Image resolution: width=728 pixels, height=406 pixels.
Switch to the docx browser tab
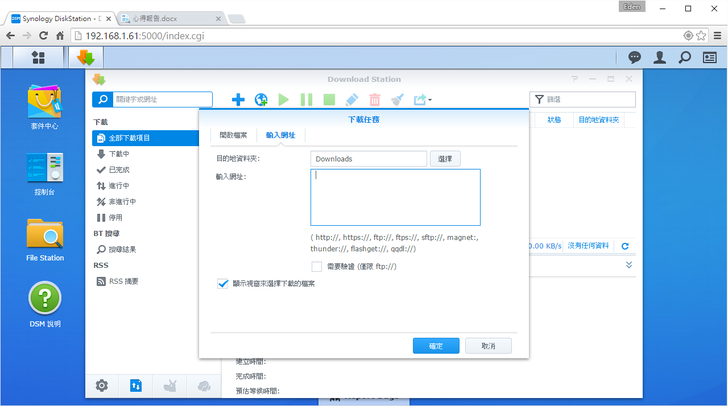click(x=170, y=19)
